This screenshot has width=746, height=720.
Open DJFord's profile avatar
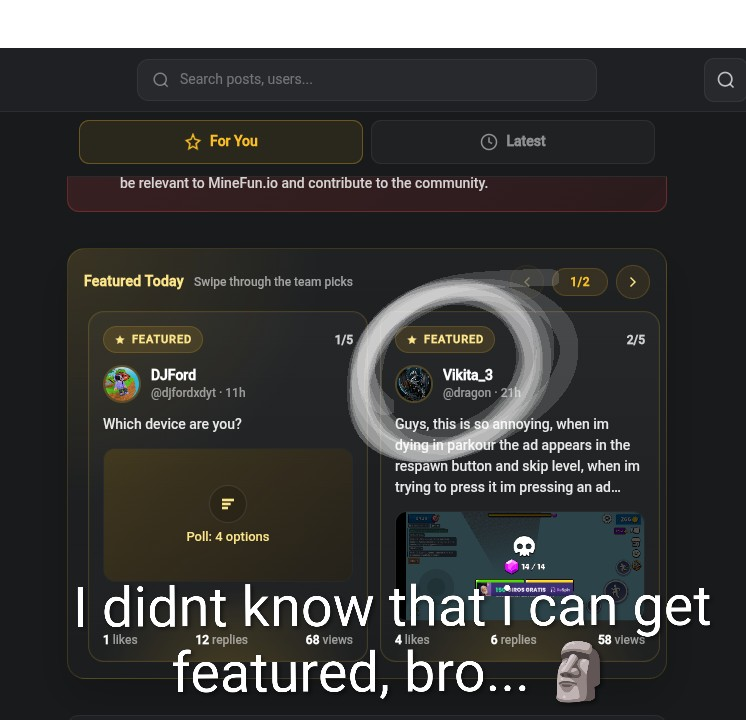122,384
